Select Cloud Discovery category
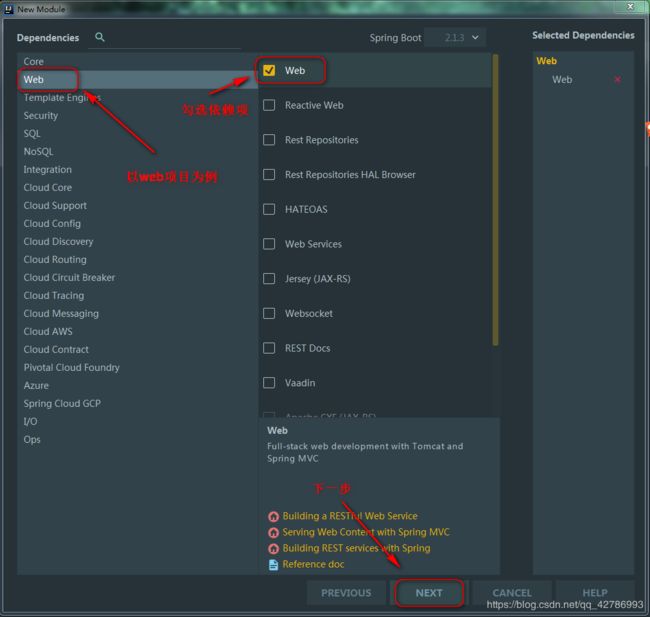Screen dimensions: 650x617 tap(138, 242)
